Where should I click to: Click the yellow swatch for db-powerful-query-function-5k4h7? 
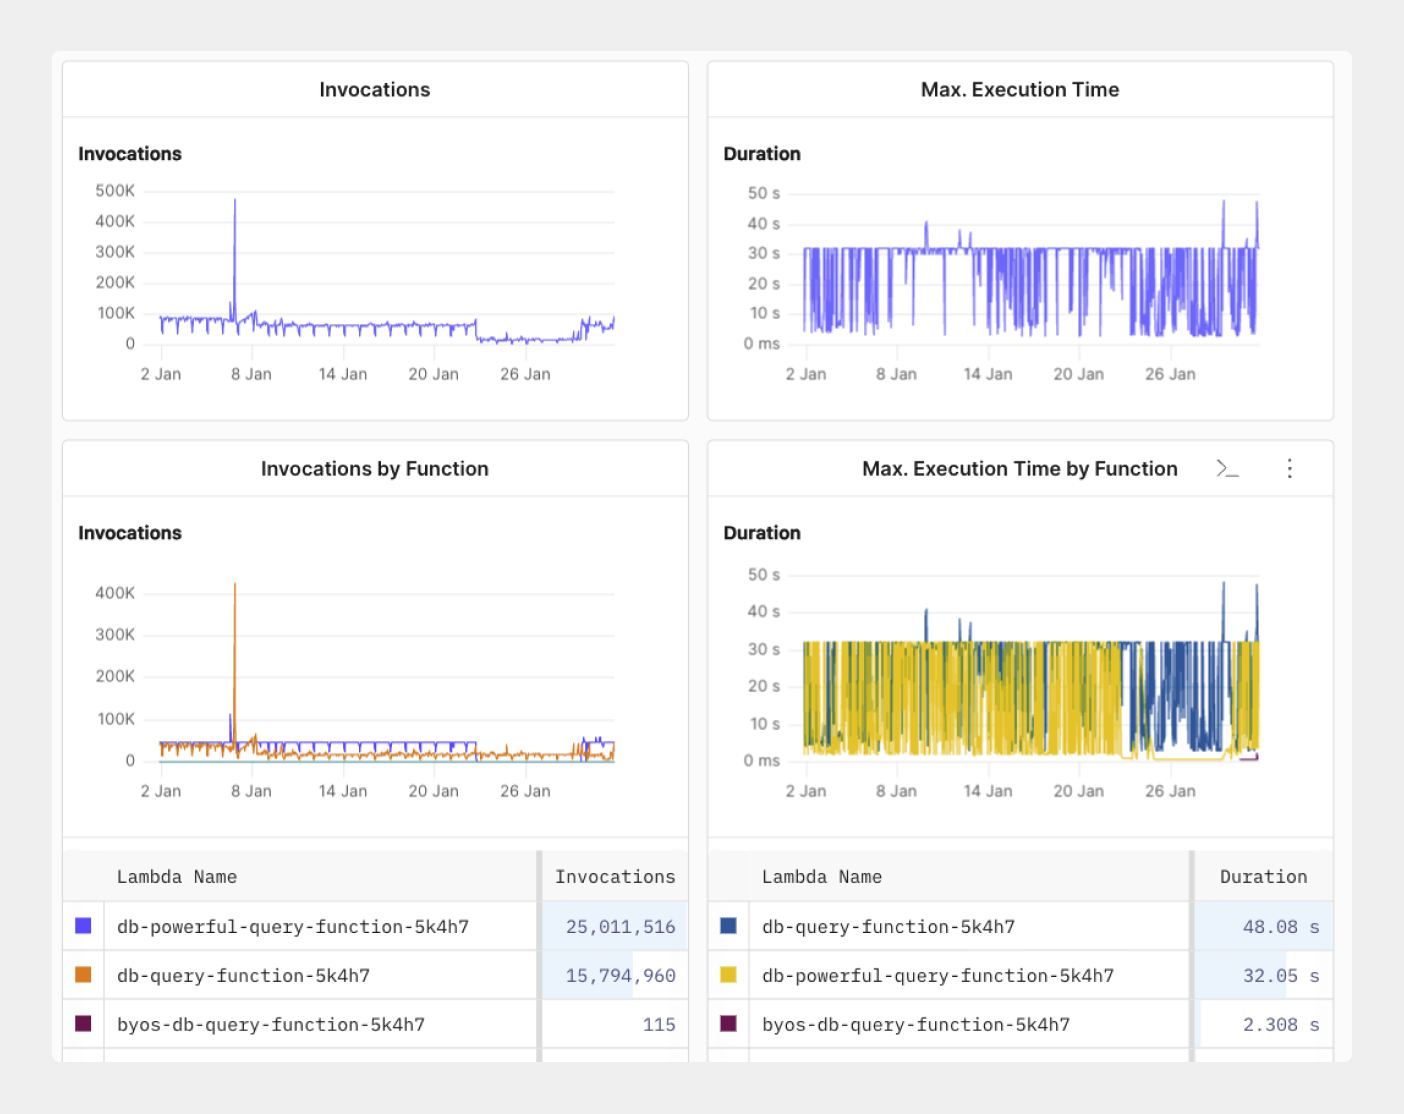coord(727,975)
